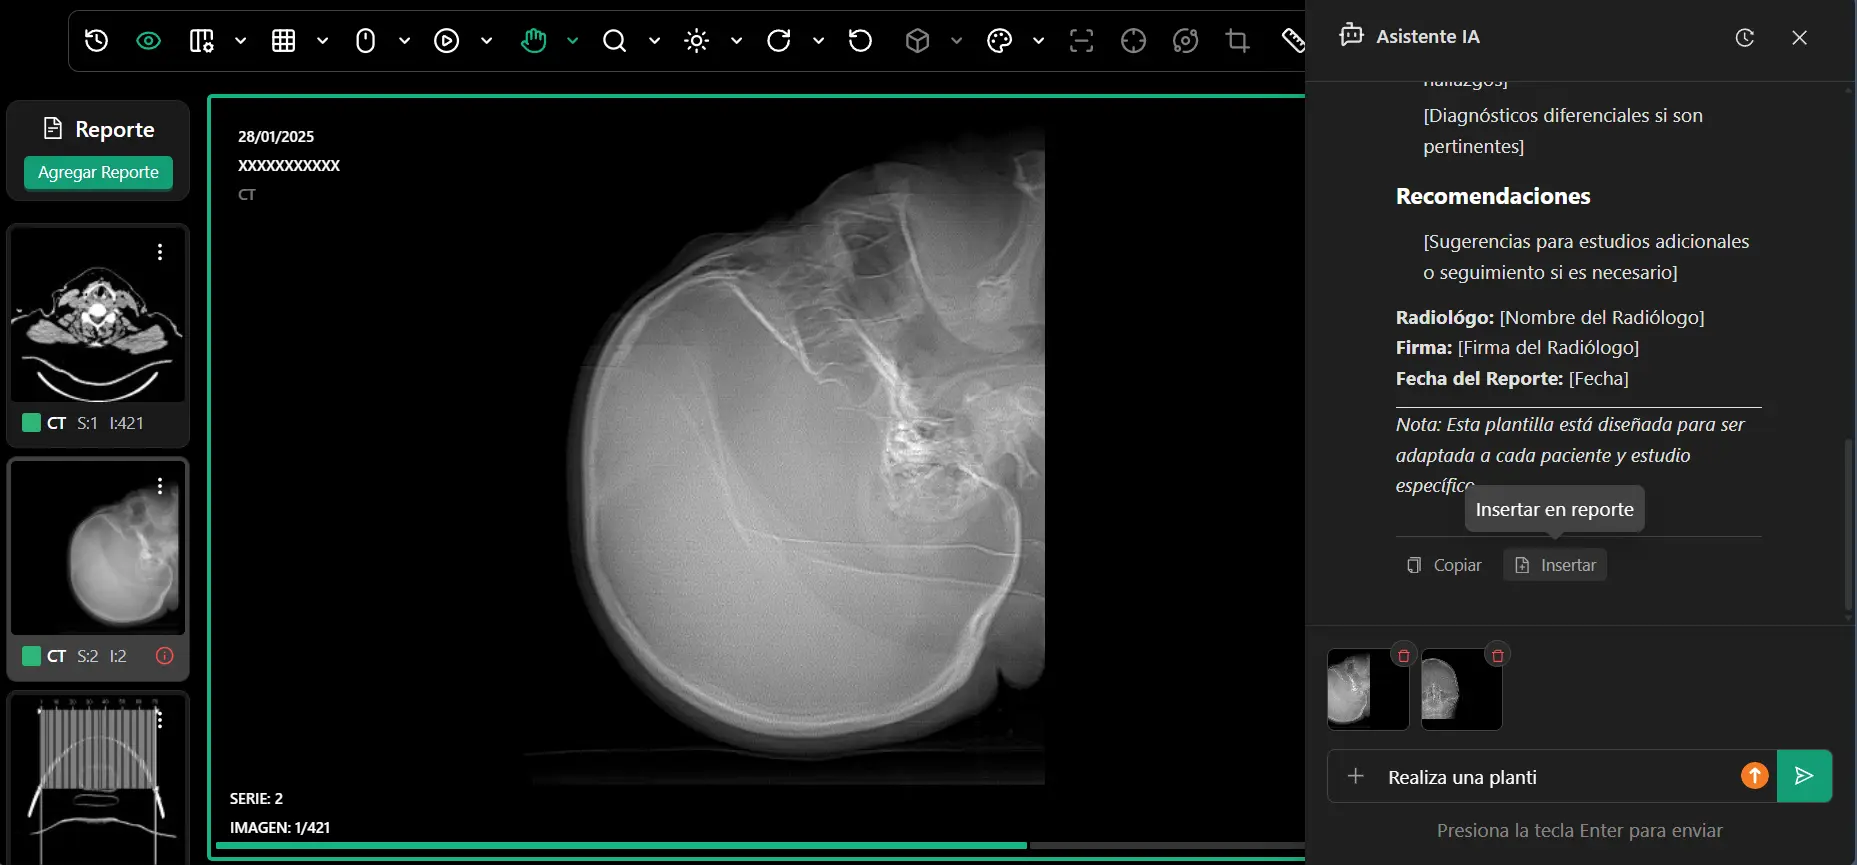This screenshot has height=865, width=1857.
Task: Click Insertar to insert into report
Action: click(1555, 565)
